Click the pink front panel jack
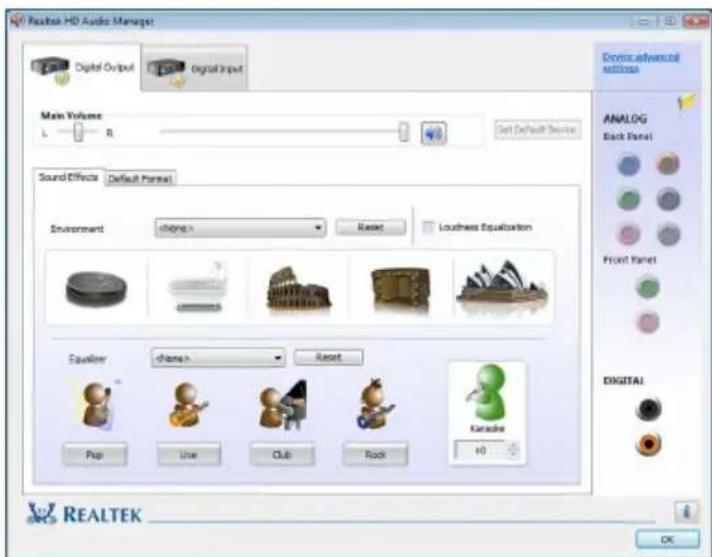712x557 pixels. pyautogui.click(x=648, y=322)
